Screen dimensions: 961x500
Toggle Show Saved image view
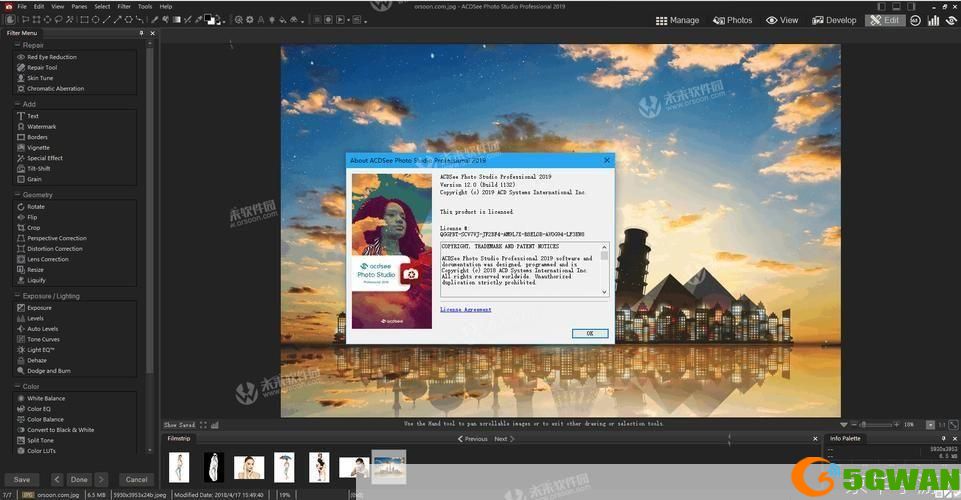179,425
